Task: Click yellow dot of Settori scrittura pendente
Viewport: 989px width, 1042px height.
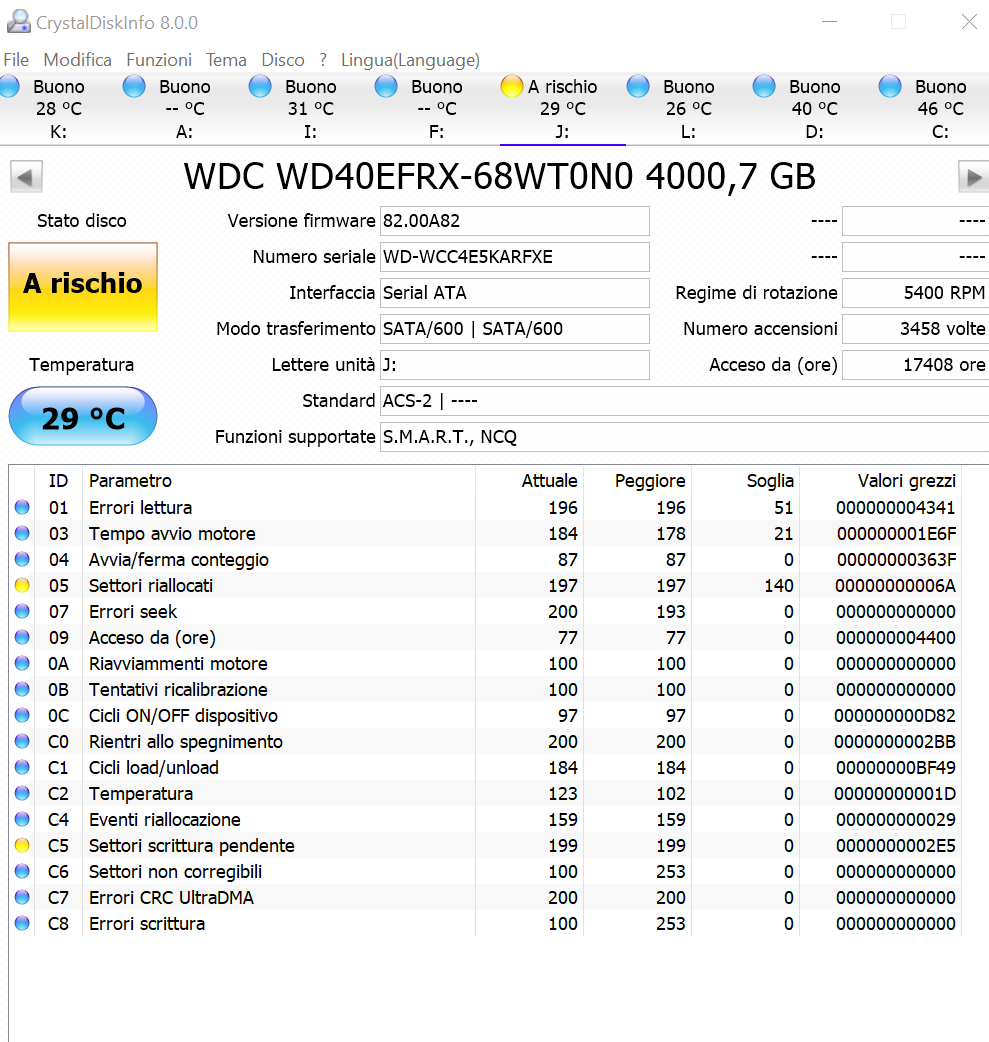Action: coord(22,845)
